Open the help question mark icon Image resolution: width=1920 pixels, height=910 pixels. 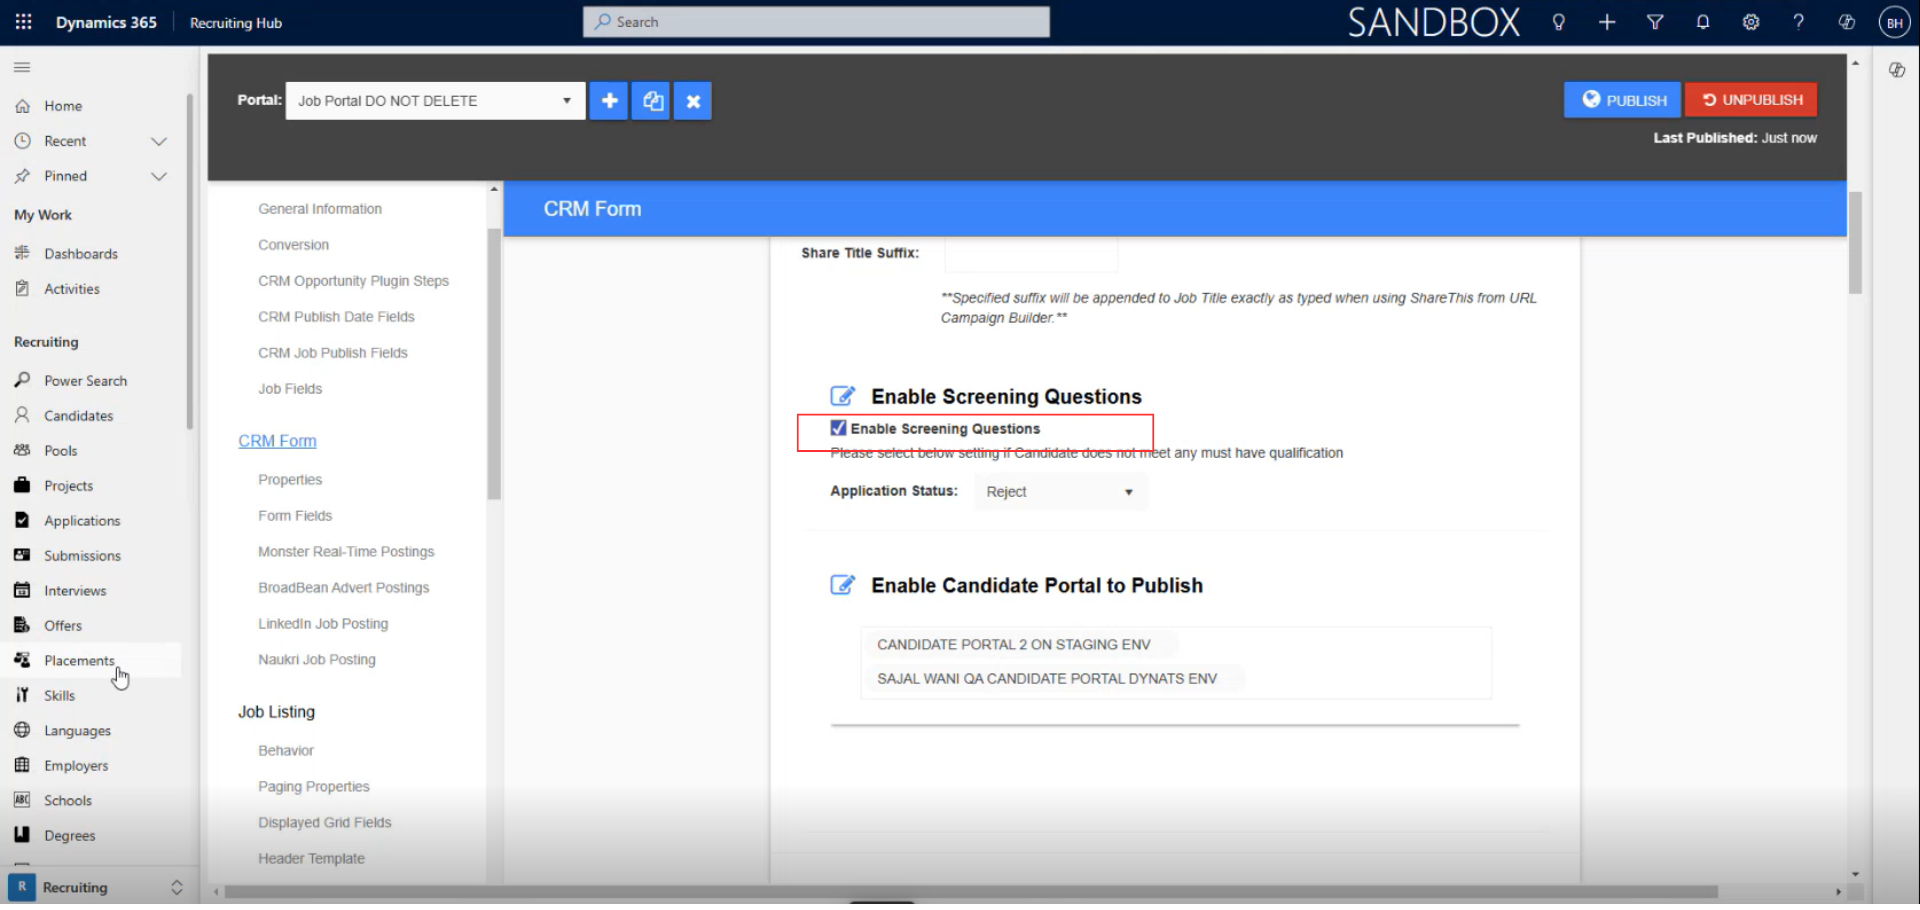(x=1799, y=22)
